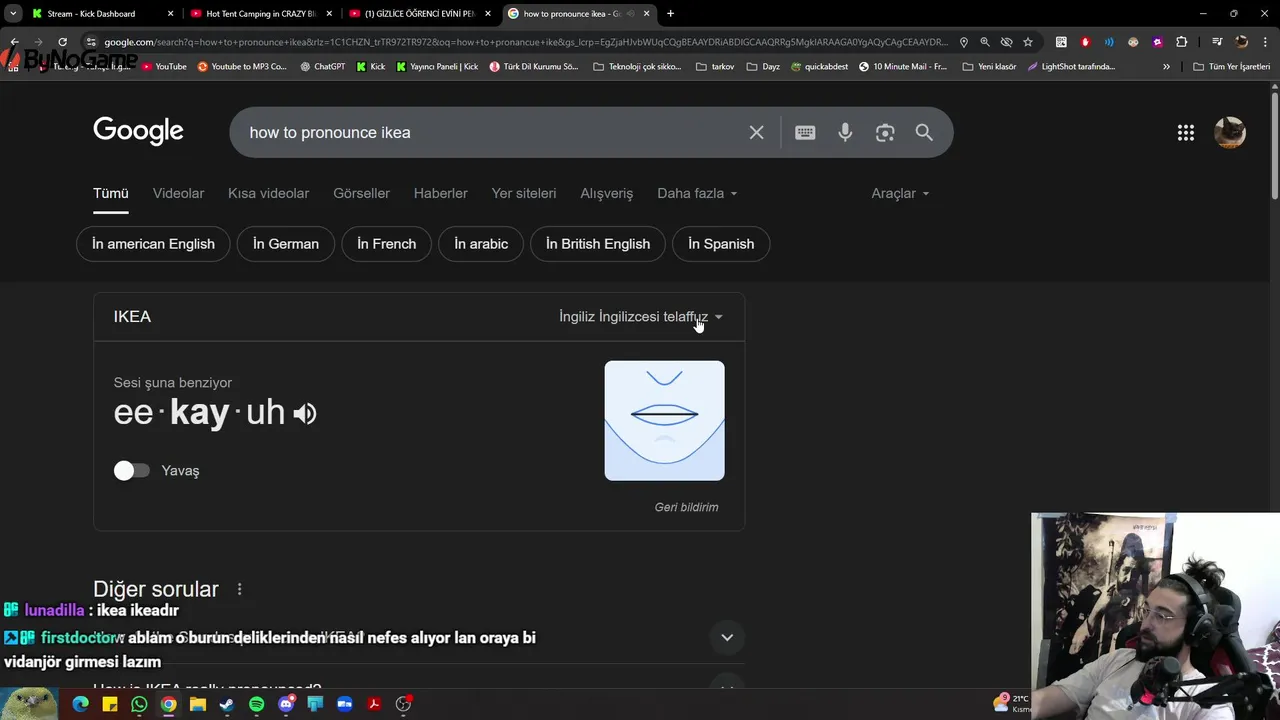Switch to the Alışveriş tab
Image resolution: width=1280 pixels, height=720 pixels.
(606, 193)
